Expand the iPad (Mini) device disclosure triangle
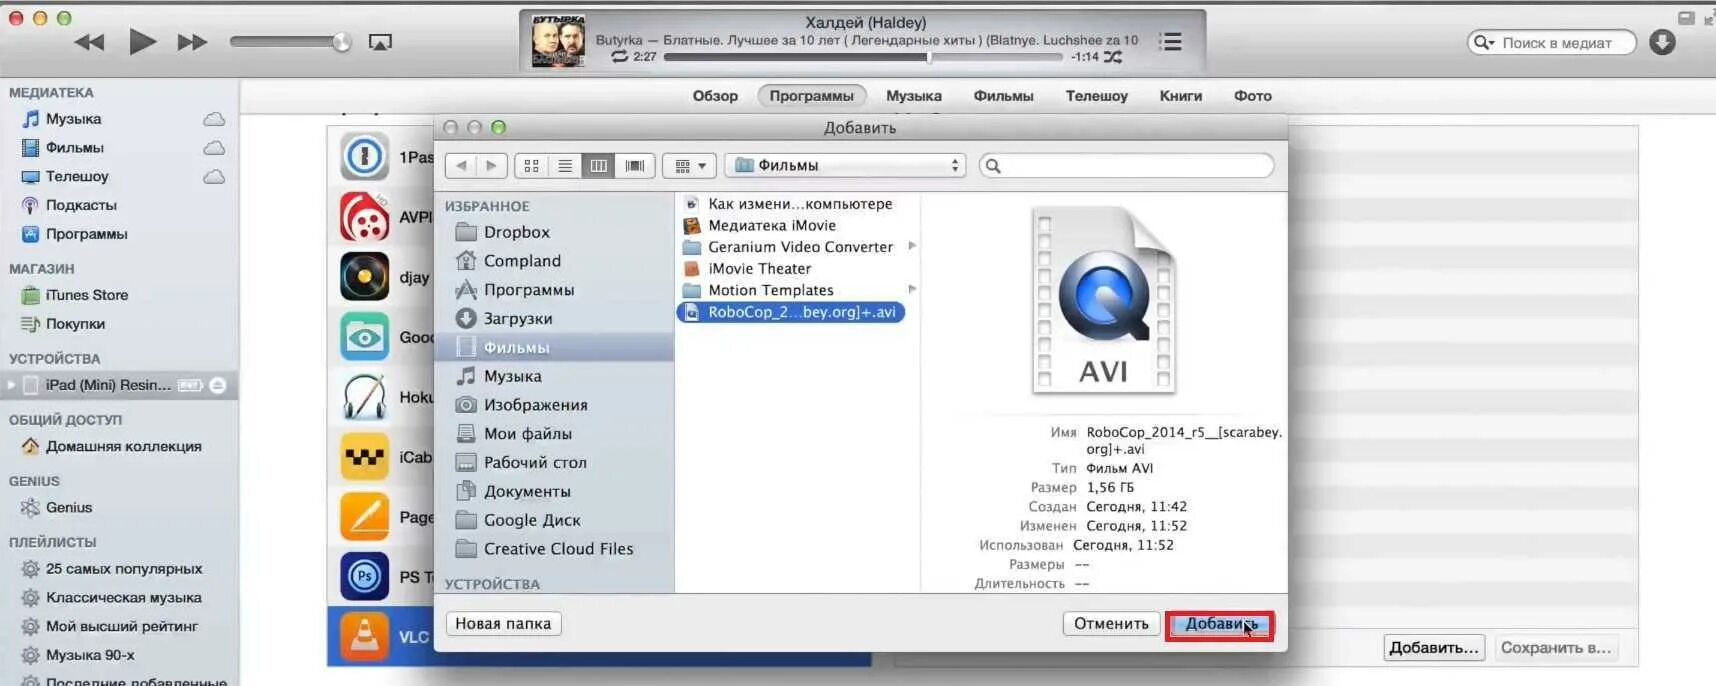 click(x=11, y=385)
